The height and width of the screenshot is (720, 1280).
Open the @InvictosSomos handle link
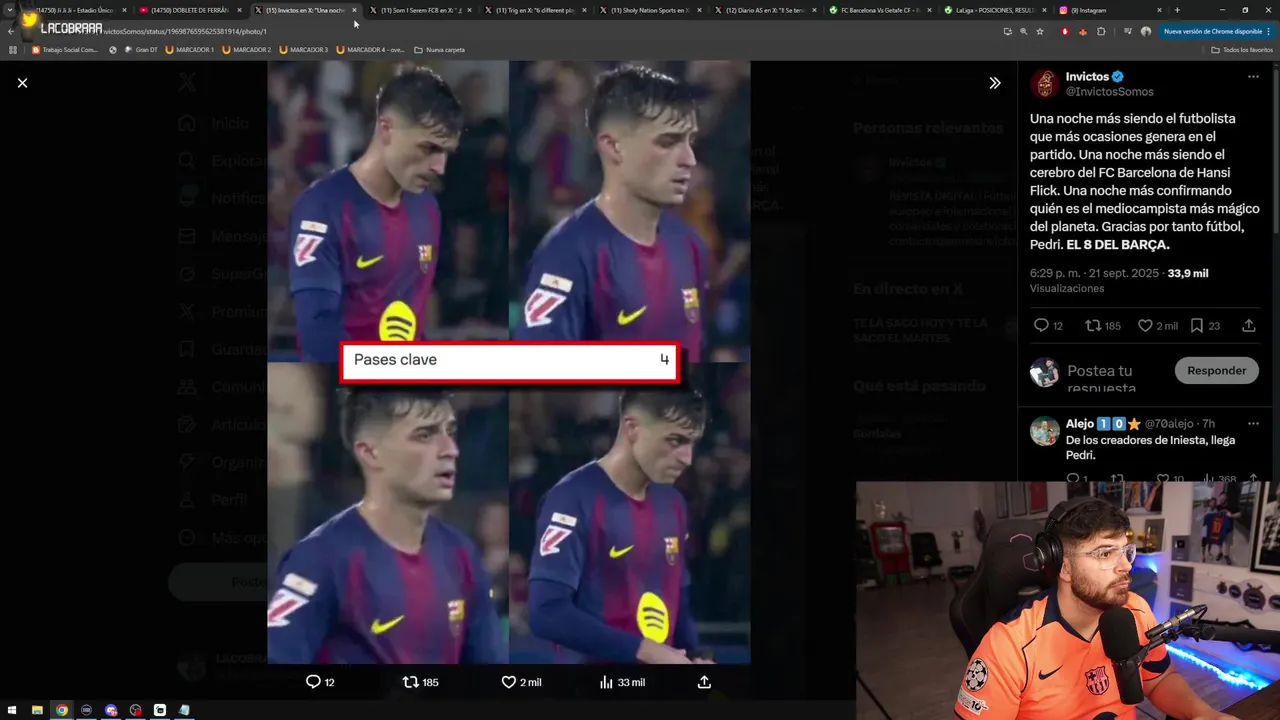click(1109, 92)
